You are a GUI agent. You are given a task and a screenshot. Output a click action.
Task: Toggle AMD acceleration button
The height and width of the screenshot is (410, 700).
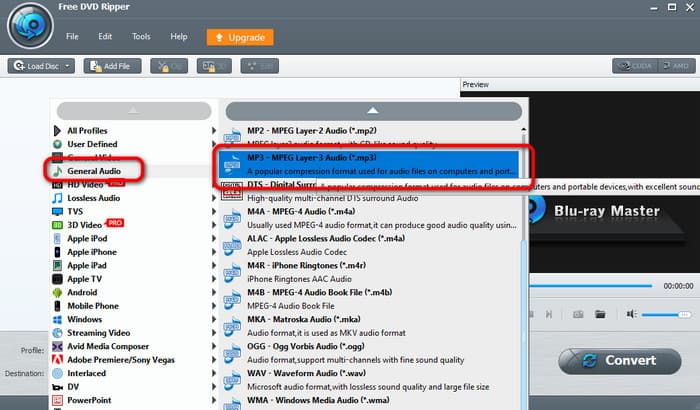[676, 66]
